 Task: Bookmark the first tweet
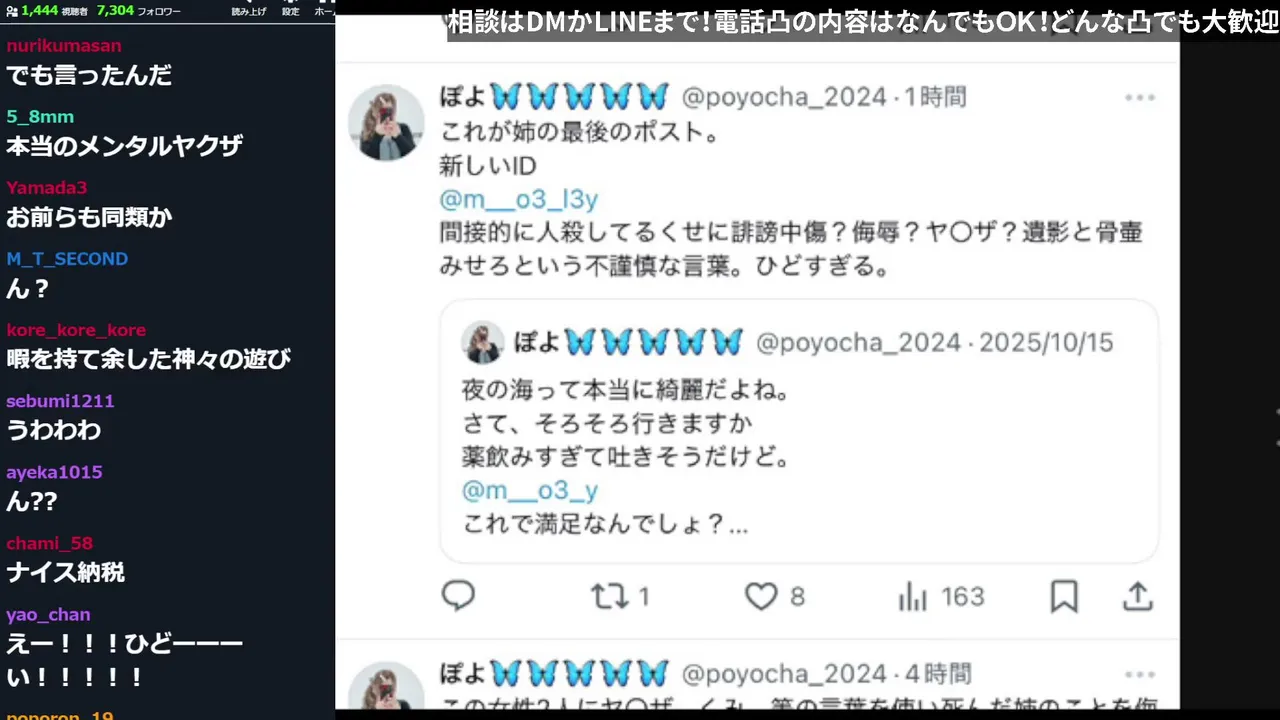[1064, 597]
